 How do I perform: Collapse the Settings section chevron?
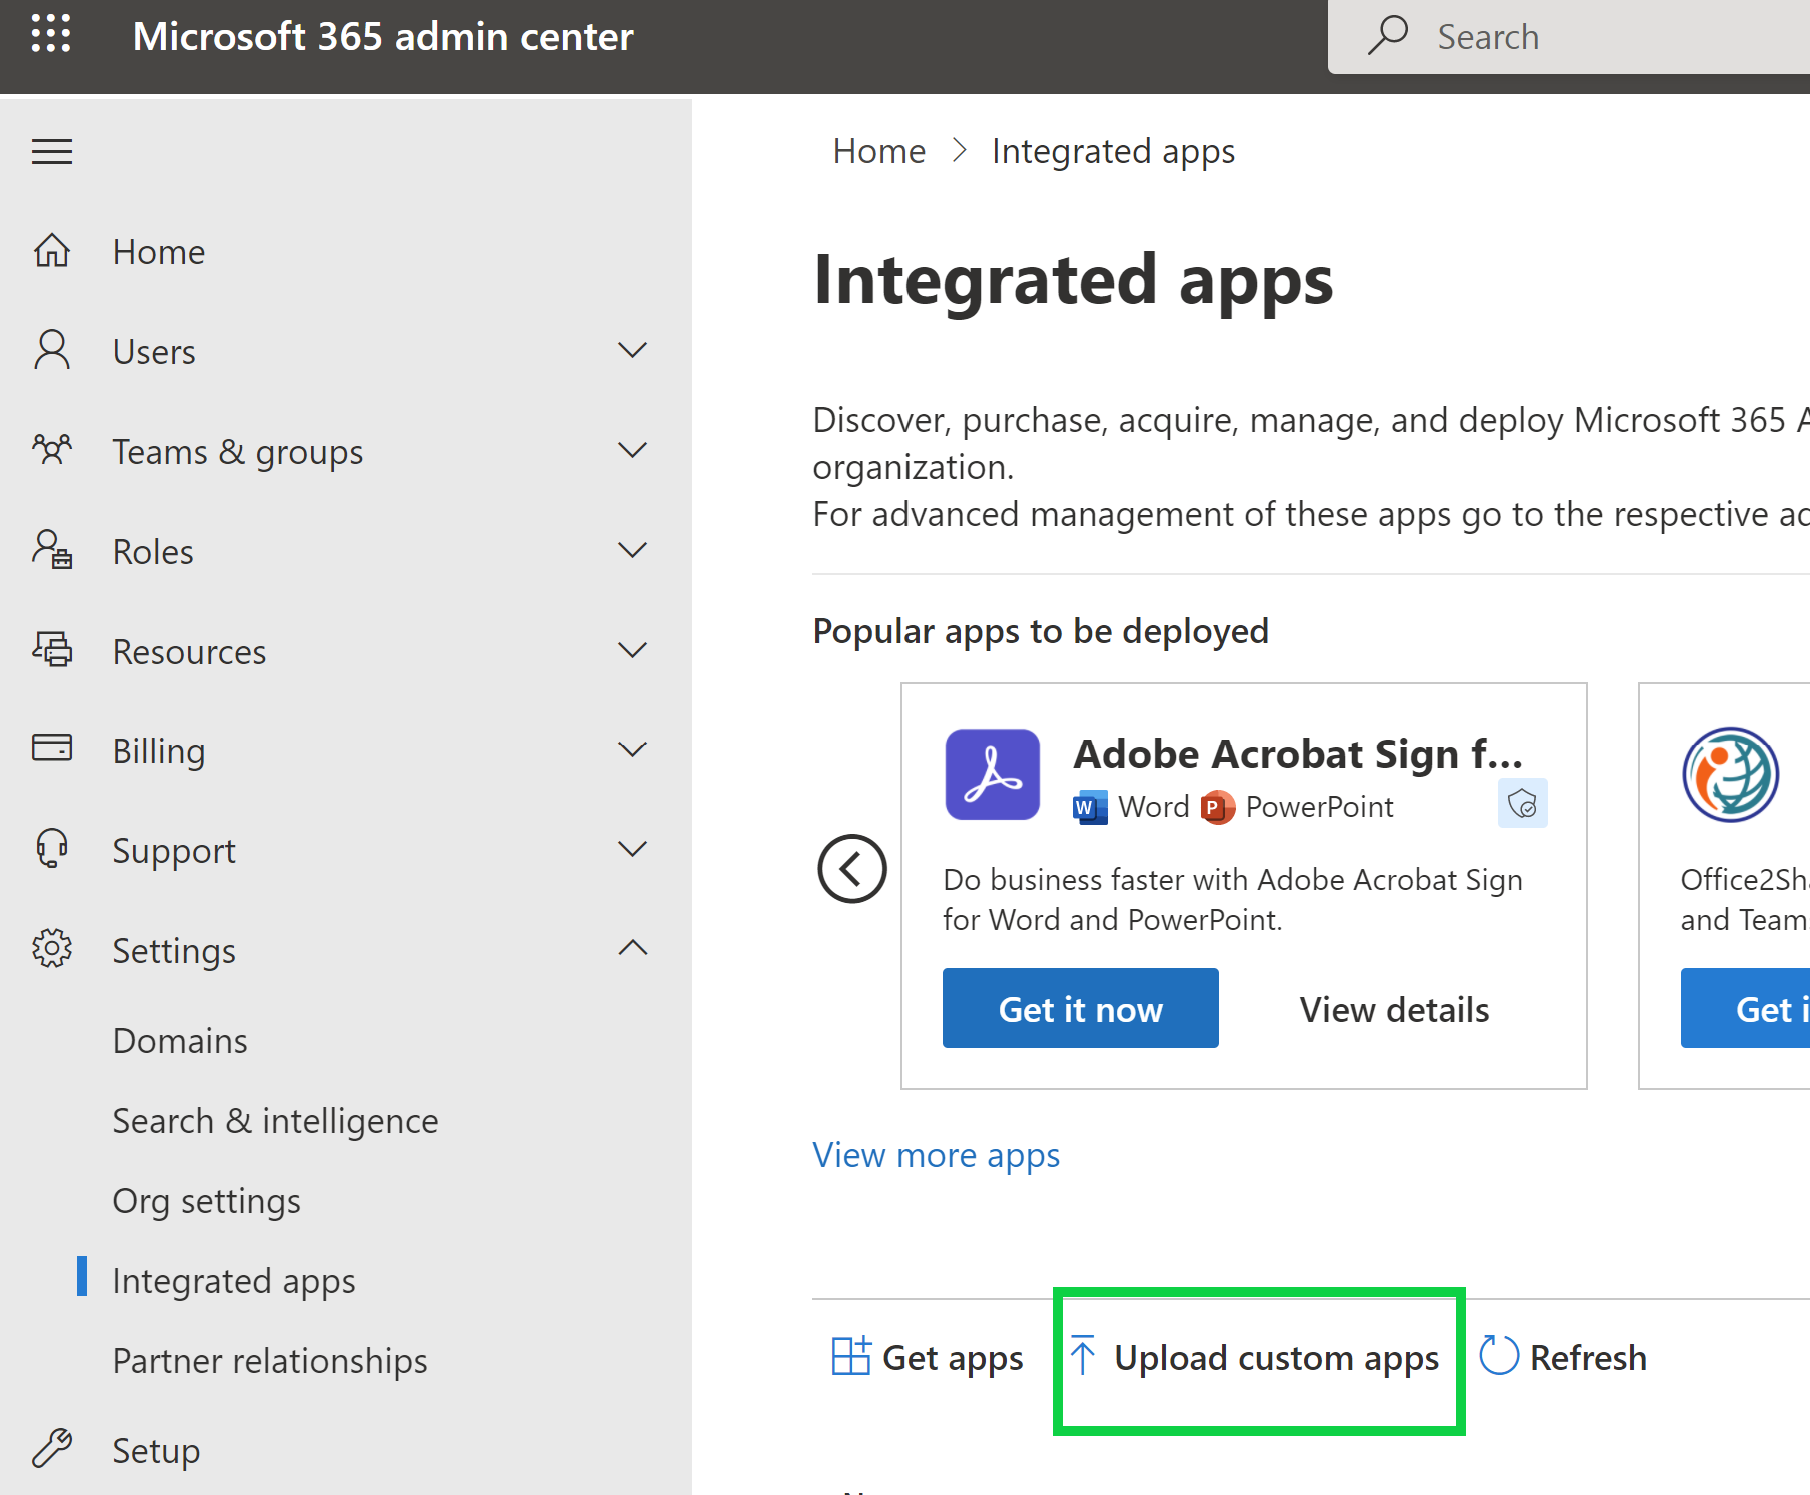pyautogui.click(x=632, y=949)
